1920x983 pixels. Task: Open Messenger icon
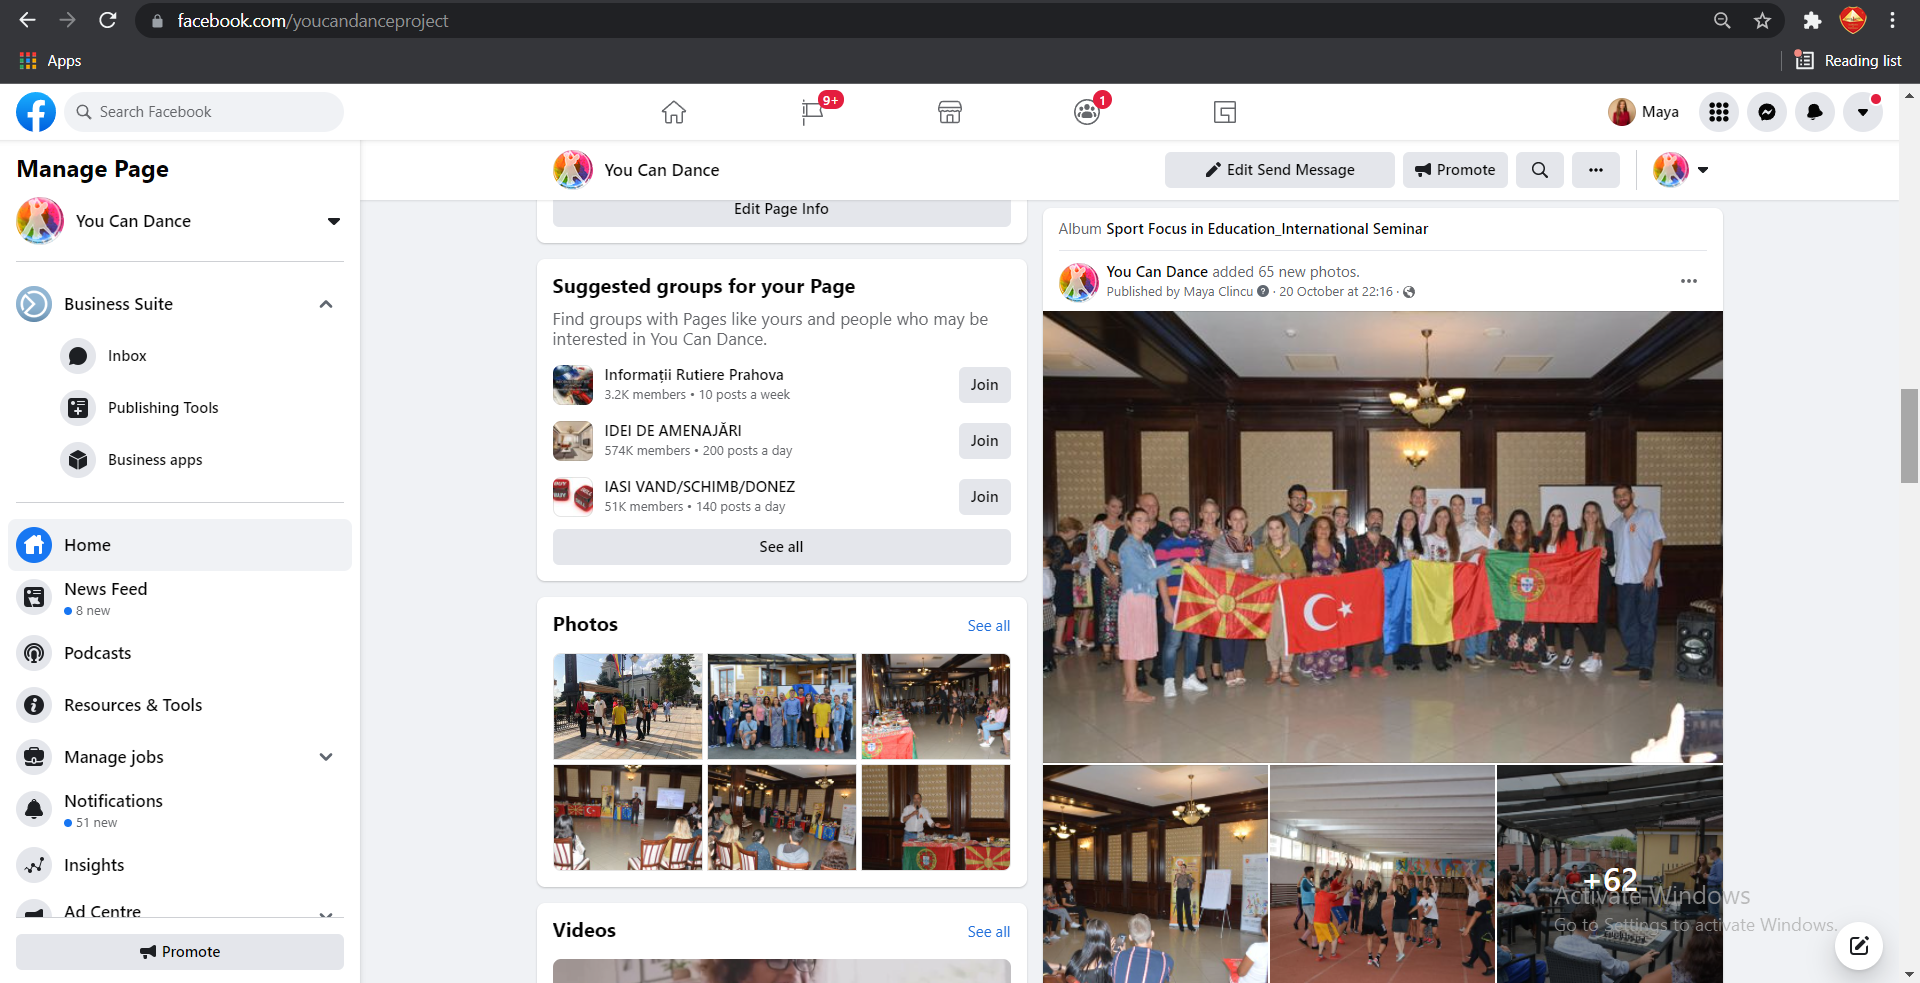(x=1767, y=112)
